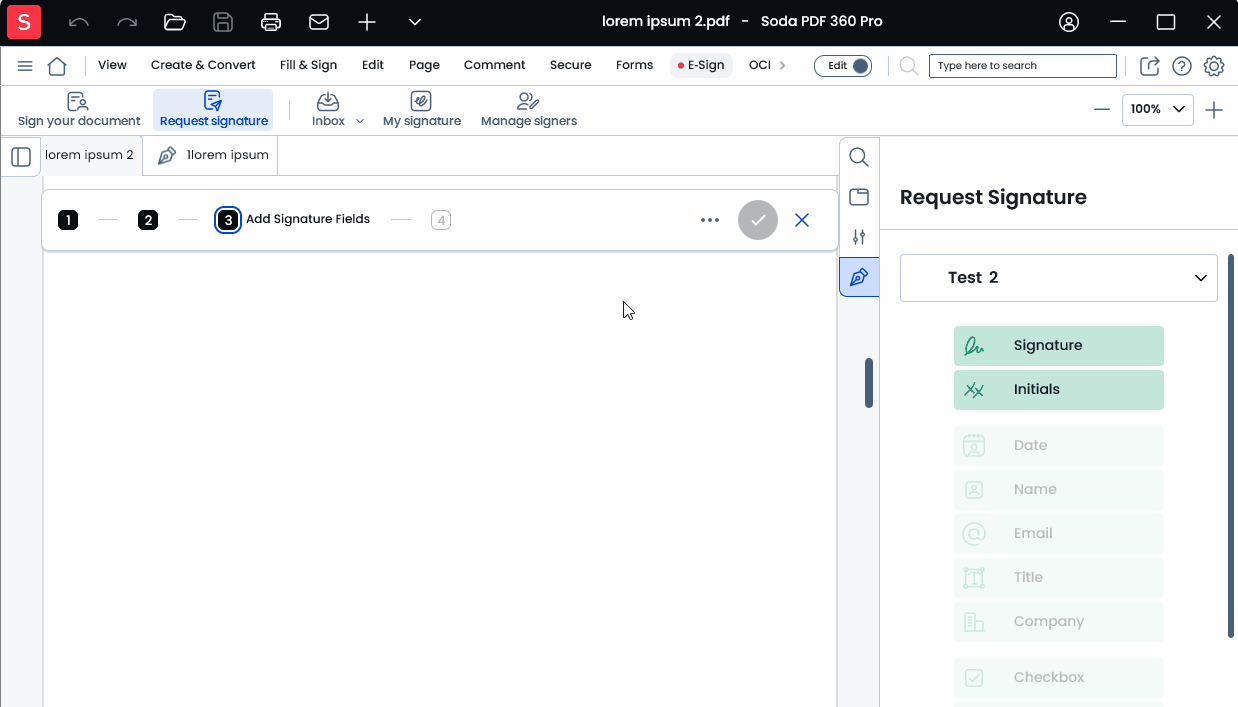
Task: Open the OCR tab
Action: pyautogui.click(x=760, y=65)
